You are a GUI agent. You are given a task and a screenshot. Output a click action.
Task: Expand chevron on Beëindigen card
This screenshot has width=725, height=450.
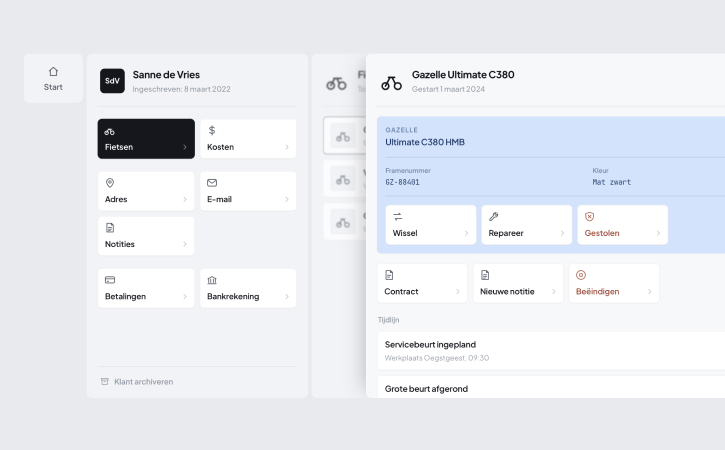(649, 291)
